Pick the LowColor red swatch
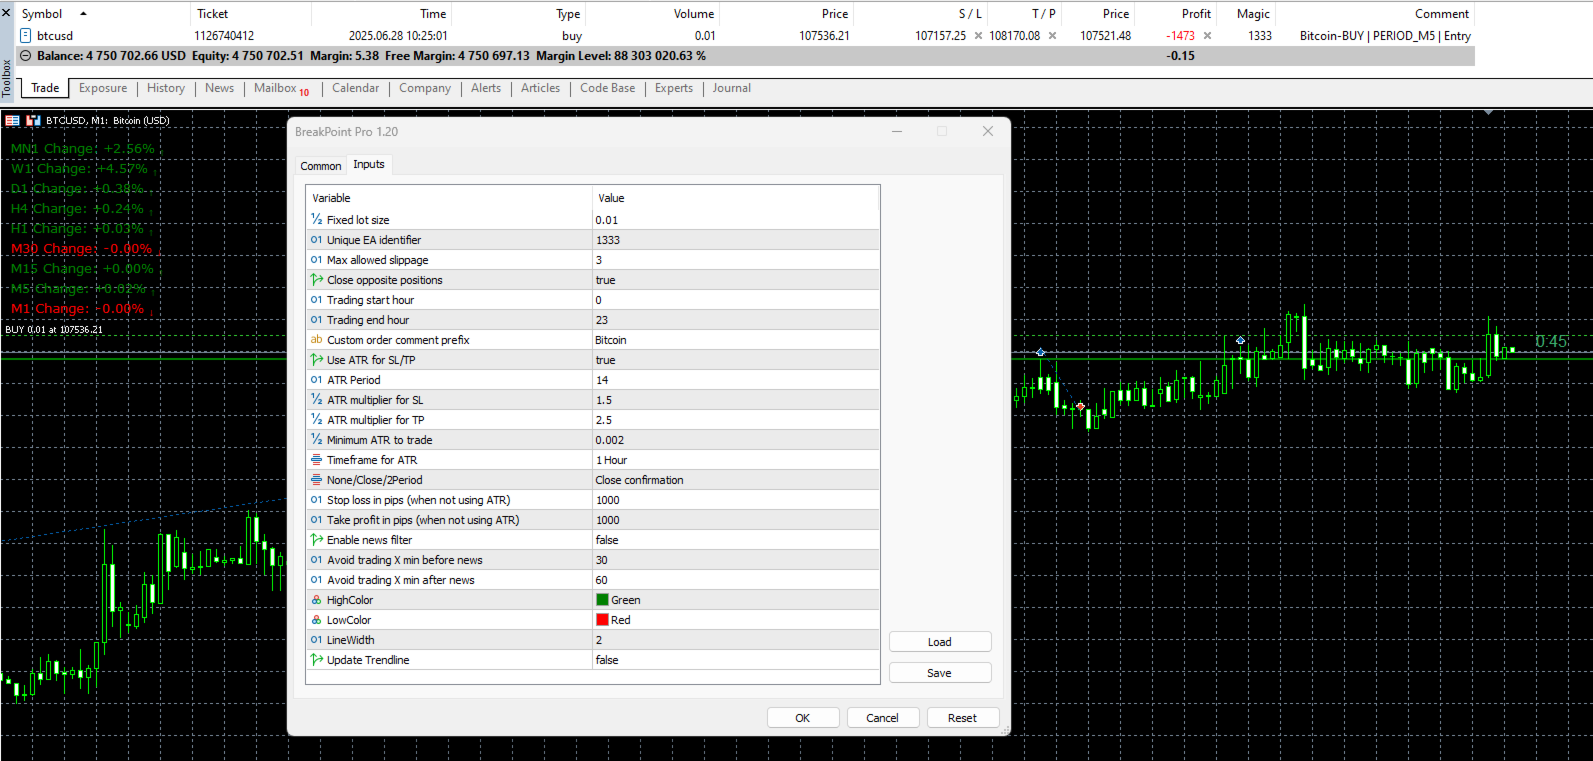The height and width of the screenshot is (761, 1593). (x=602, y=620)
